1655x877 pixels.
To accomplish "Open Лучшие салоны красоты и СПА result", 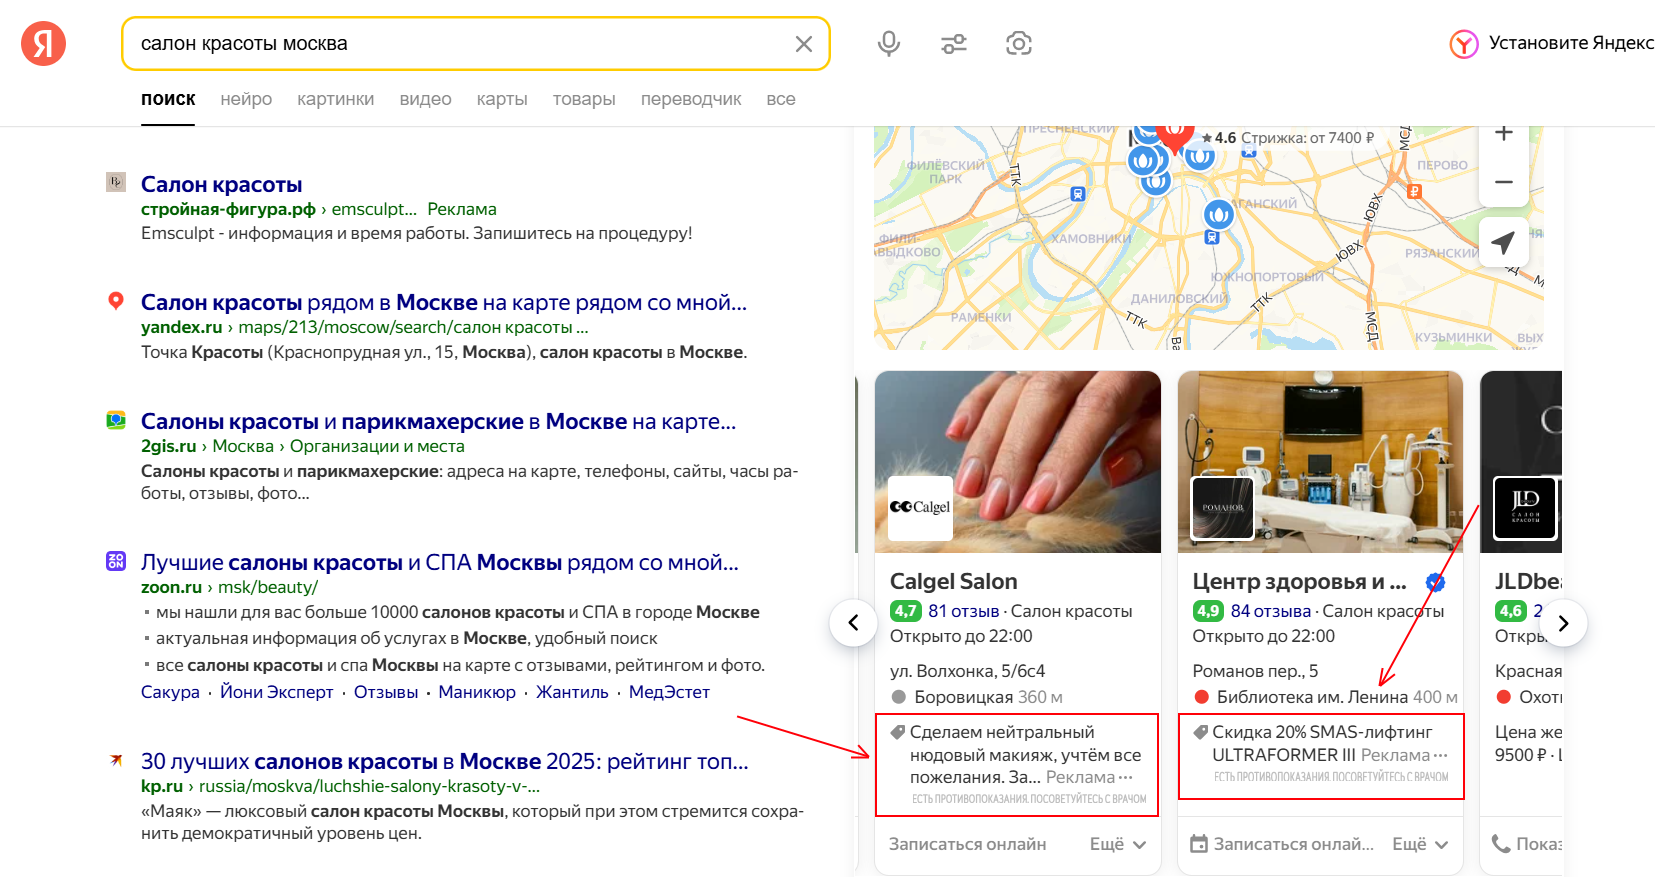I will [440, 562].
